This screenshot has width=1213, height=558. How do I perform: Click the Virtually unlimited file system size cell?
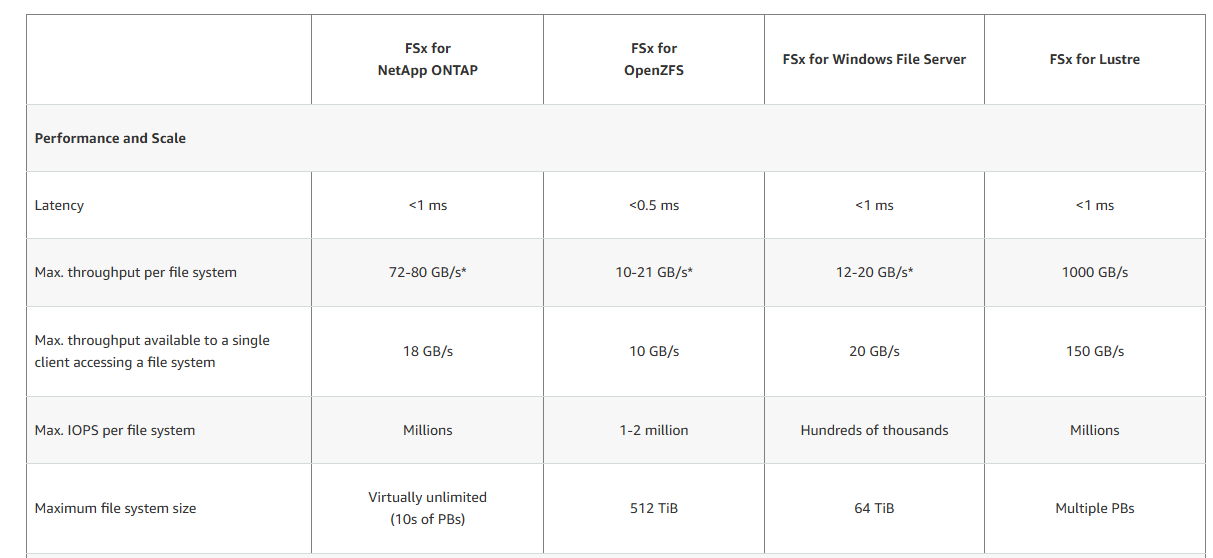pyautogui.click(x=427, y=508)
